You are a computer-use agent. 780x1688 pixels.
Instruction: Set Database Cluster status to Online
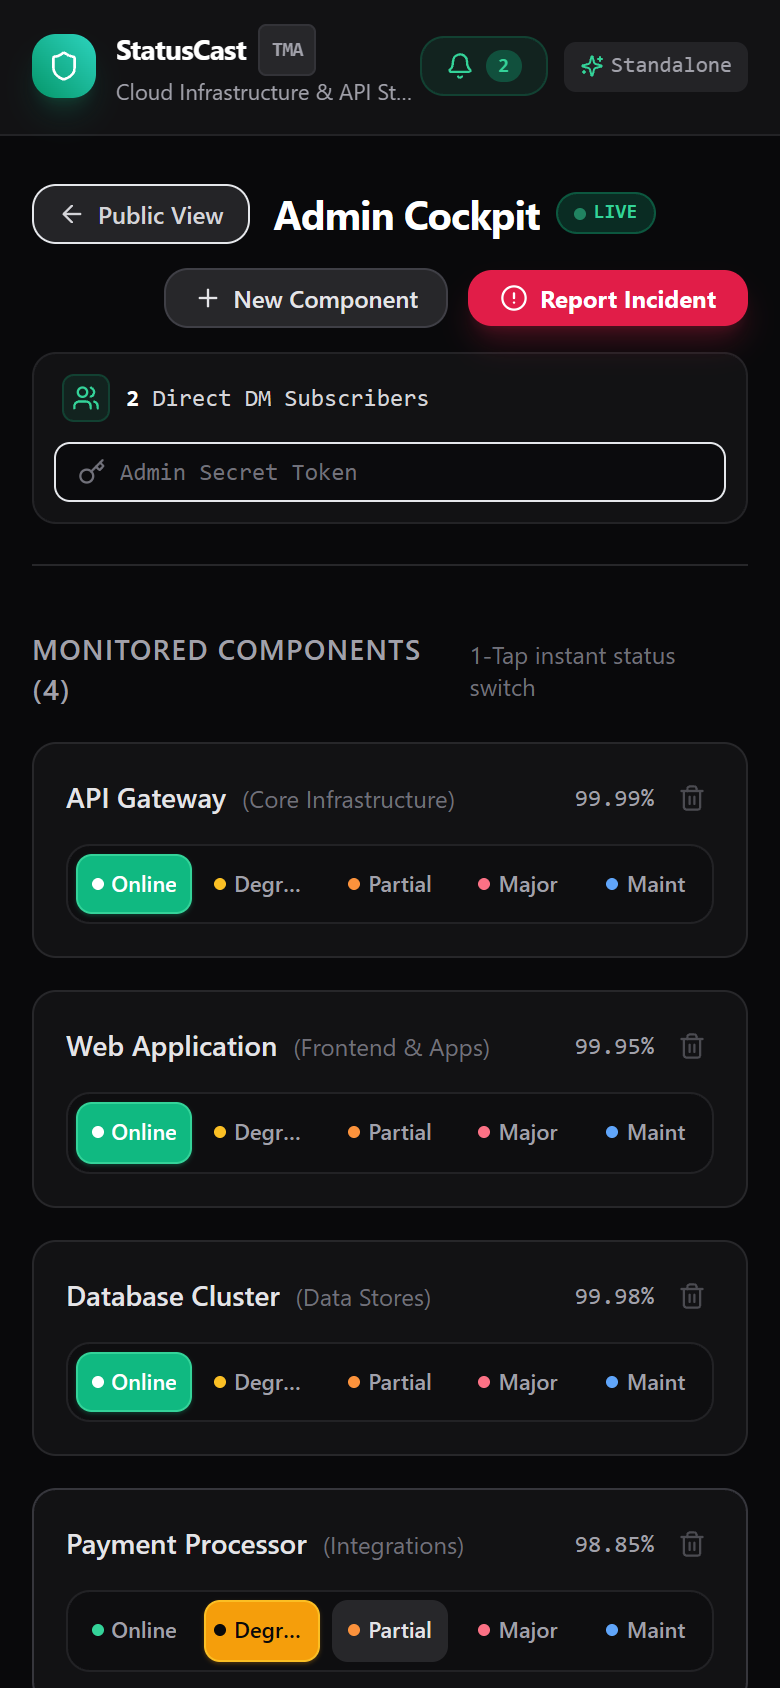pyautogui.click(x=134, y=1382)
